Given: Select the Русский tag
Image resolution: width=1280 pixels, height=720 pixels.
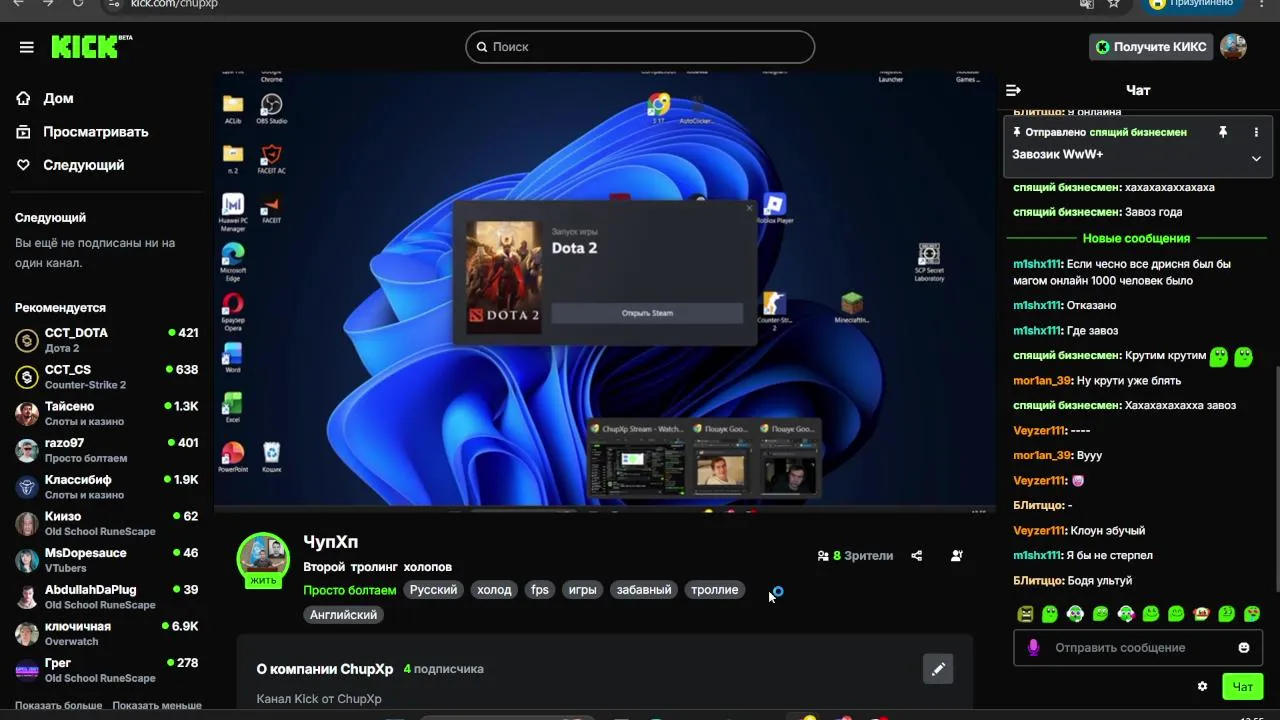Looking at the screenshot, I should (x=433, y=590).
